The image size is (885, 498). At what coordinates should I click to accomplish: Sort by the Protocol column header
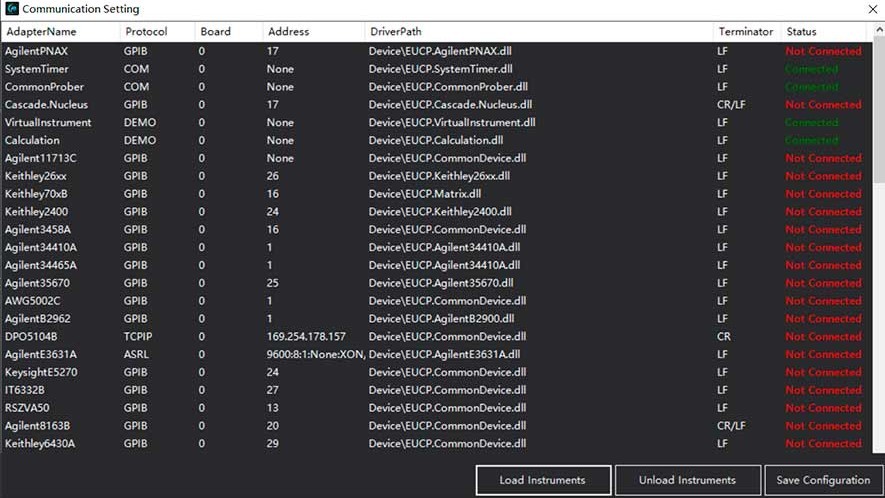157,32
